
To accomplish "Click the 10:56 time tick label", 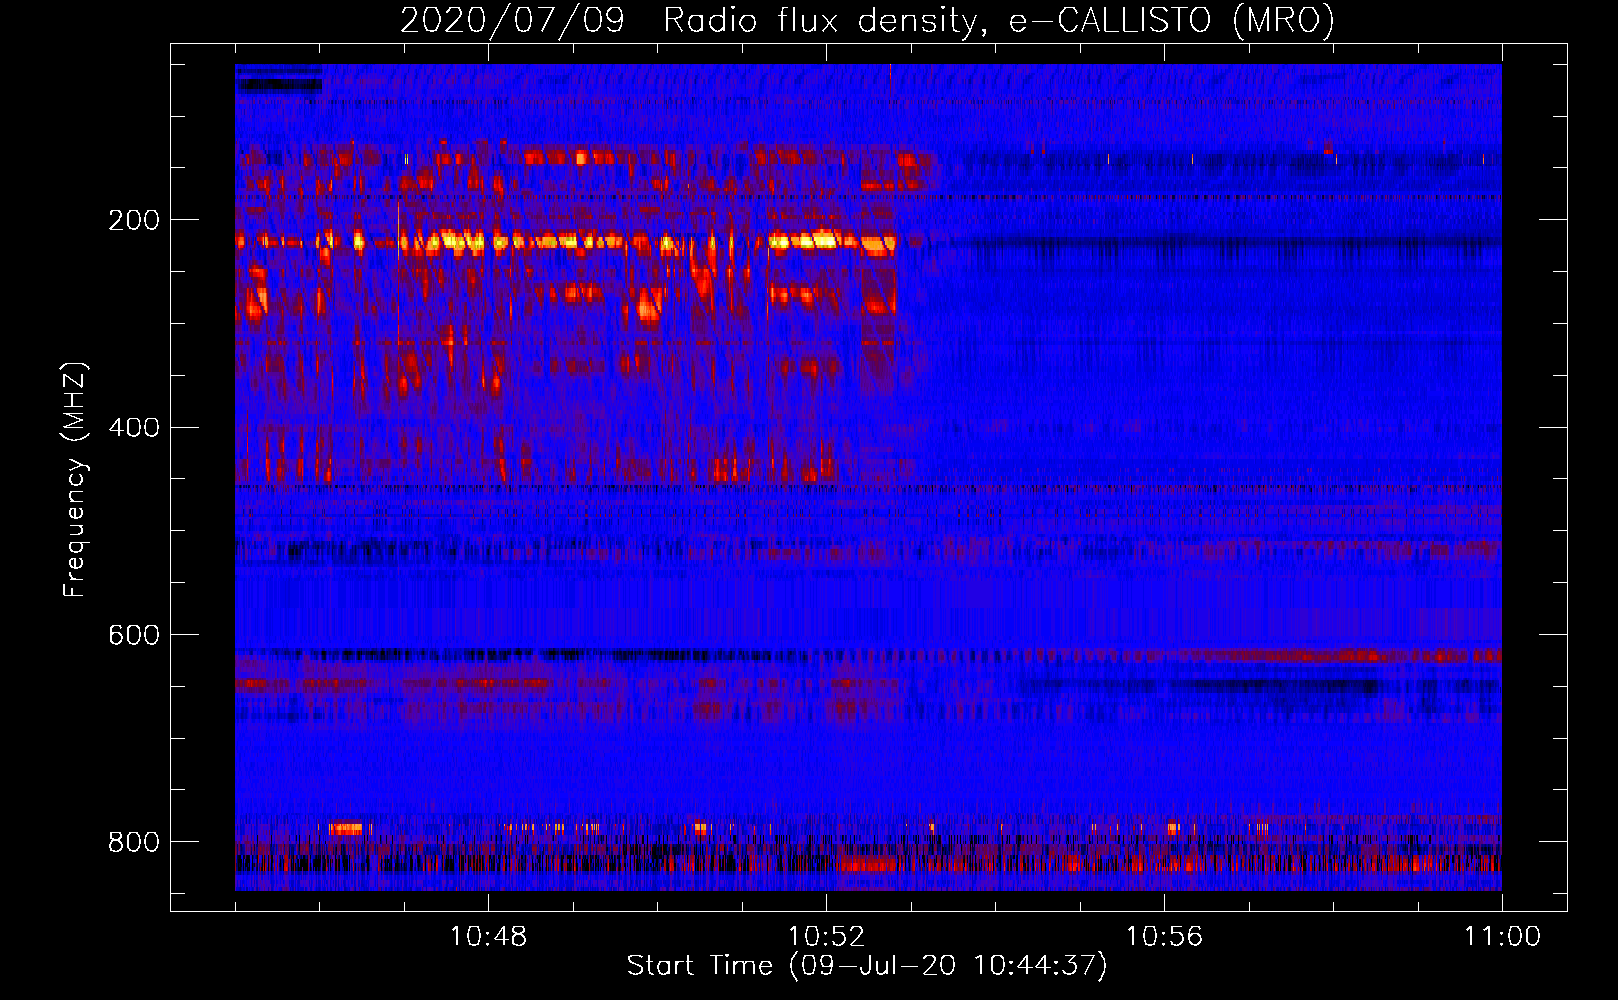I will point(1164,937).
